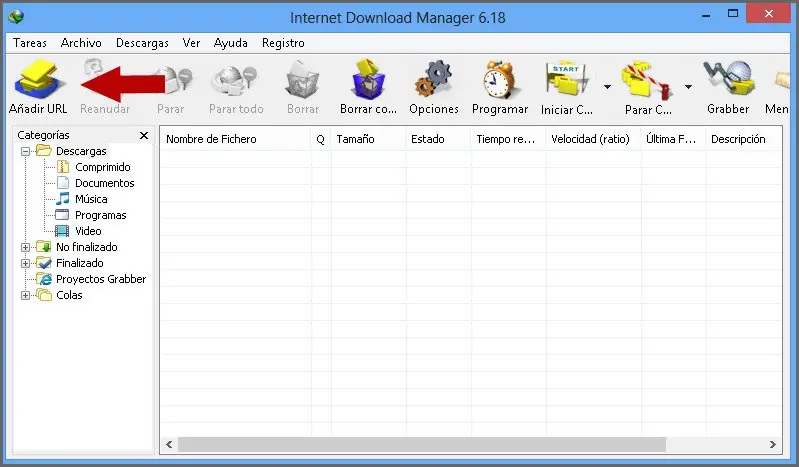Click the Añadir URL toolbar icon

(x=39, y=80)
